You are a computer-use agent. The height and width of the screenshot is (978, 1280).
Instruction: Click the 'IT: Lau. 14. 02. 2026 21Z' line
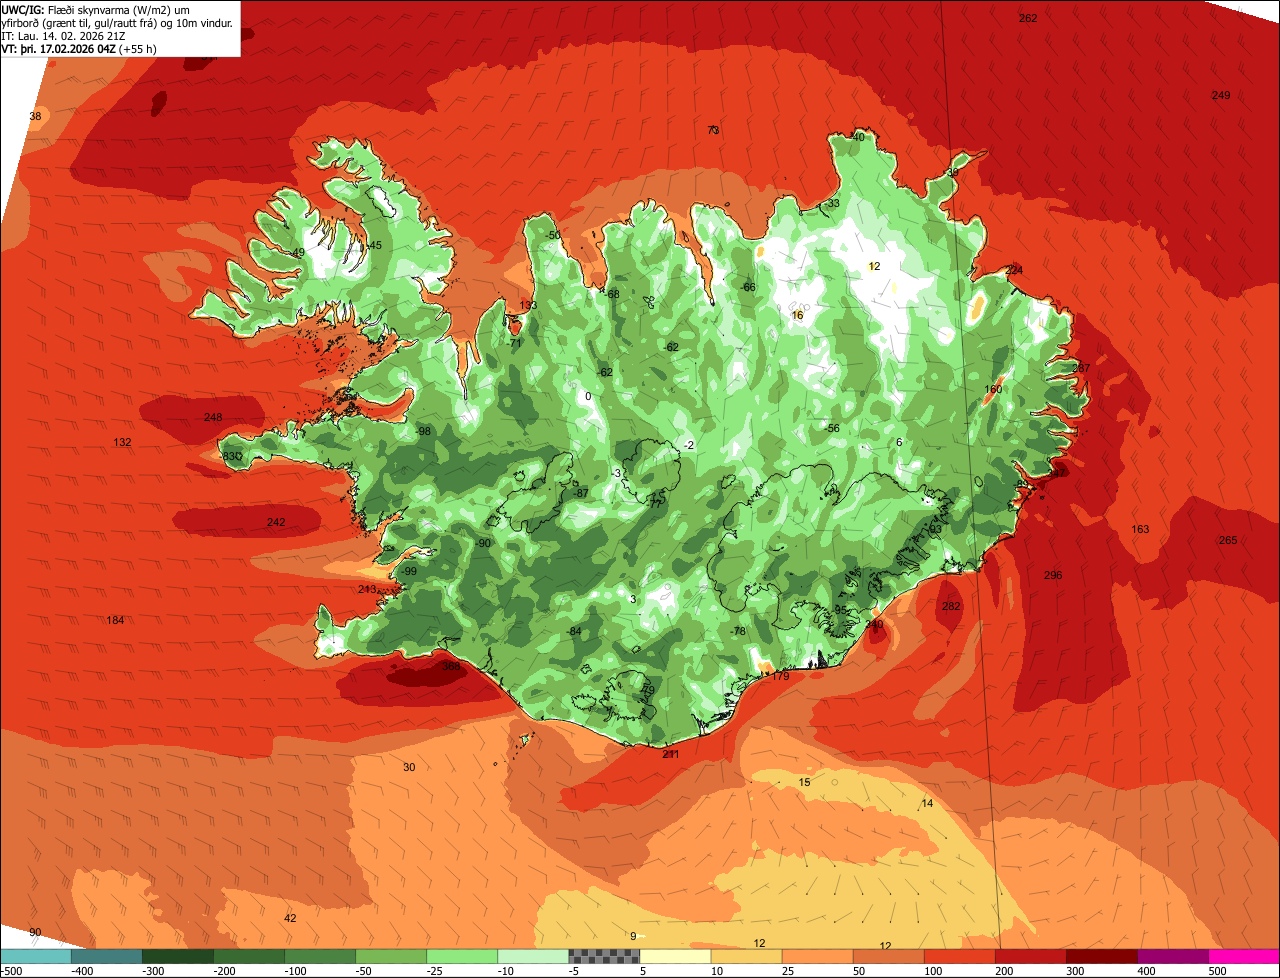tap(63, 35)
